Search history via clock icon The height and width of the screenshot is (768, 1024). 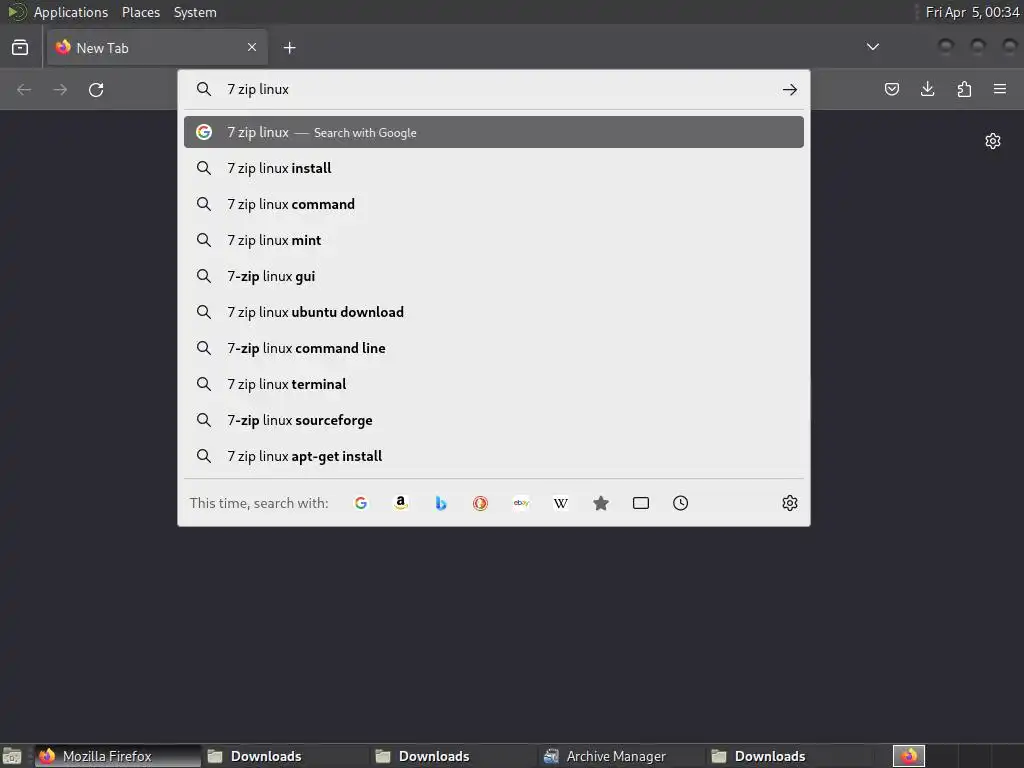680,503
